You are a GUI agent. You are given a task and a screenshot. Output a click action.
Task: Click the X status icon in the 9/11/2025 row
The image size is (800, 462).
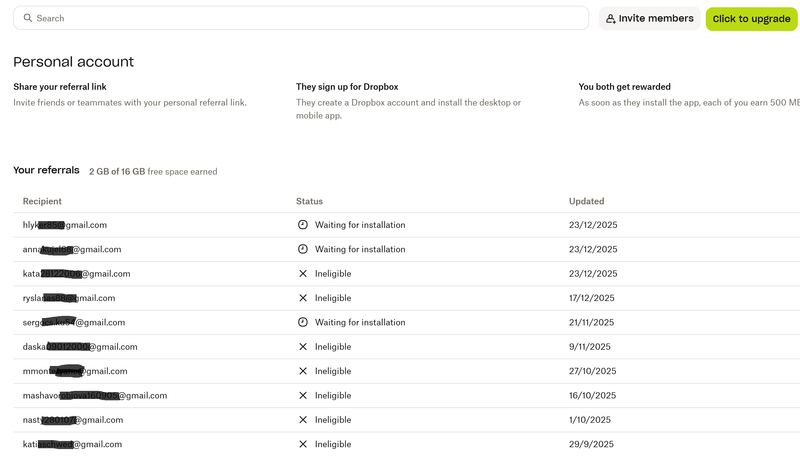303,347
